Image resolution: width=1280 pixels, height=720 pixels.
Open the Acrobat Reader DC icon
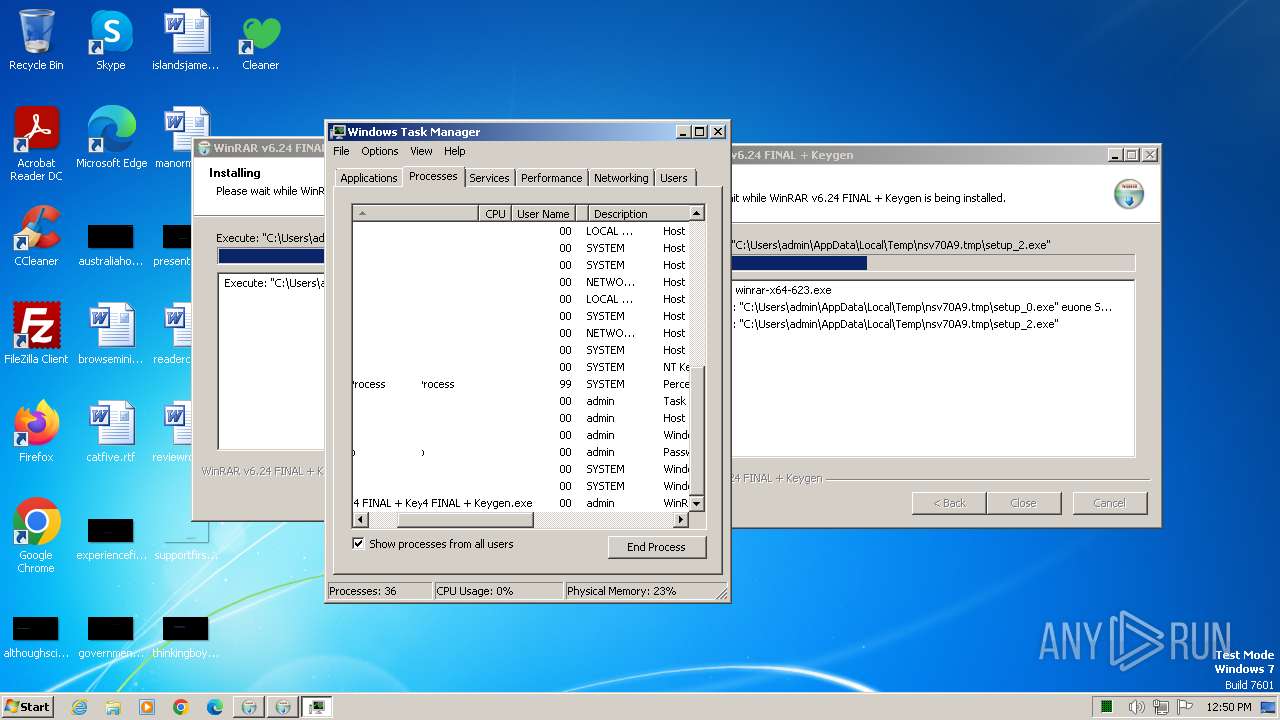coord(36,144)
